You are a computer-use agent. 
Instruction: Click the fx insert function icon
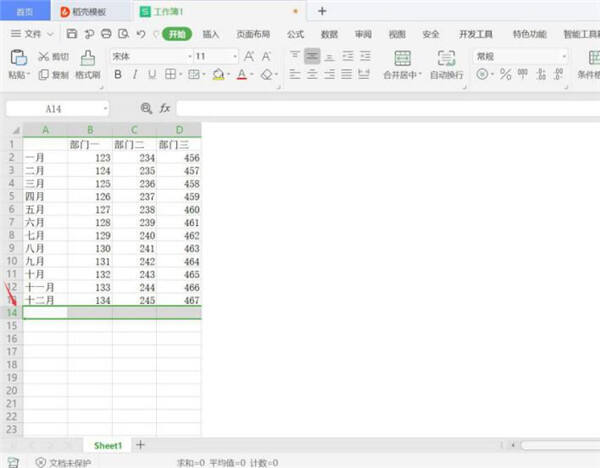click(165, 108)
